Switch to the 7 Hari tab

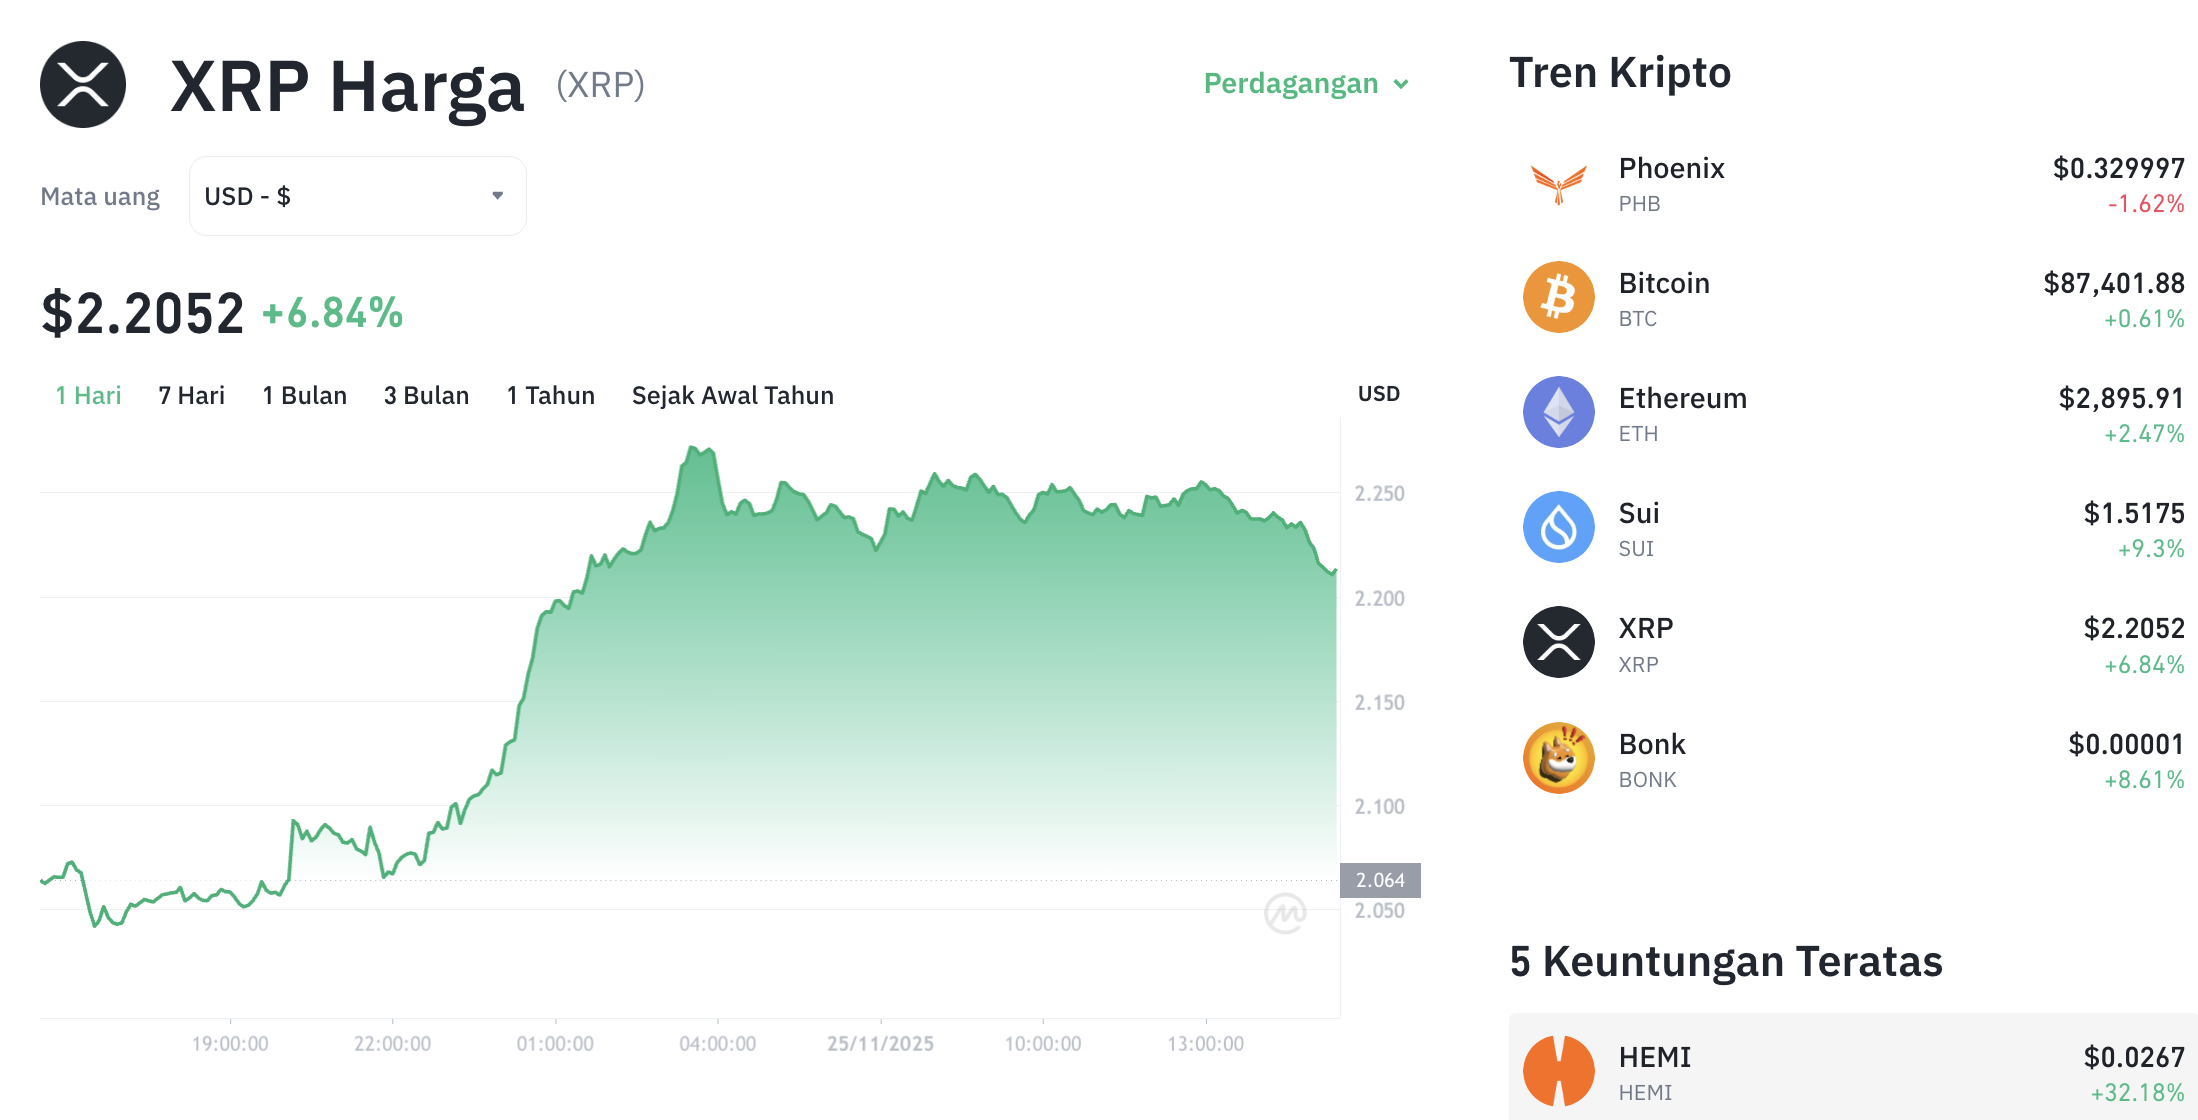pyautogui.click(x=191, y=395)
